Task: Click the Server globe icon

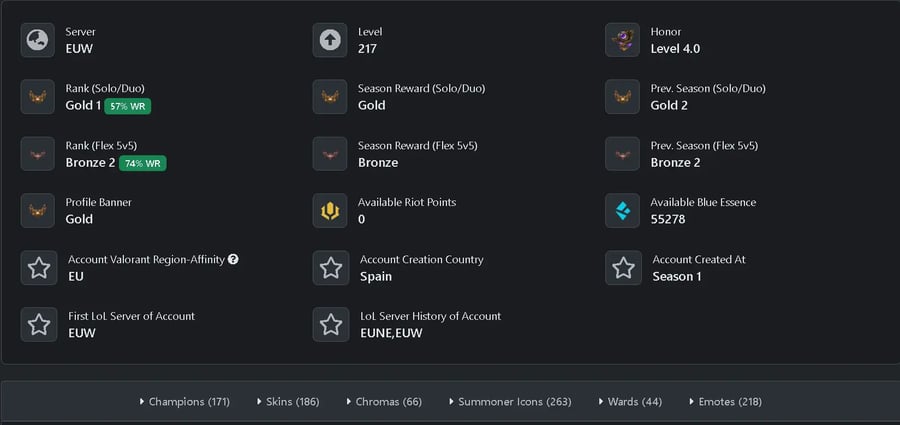Action: (38, 40)
